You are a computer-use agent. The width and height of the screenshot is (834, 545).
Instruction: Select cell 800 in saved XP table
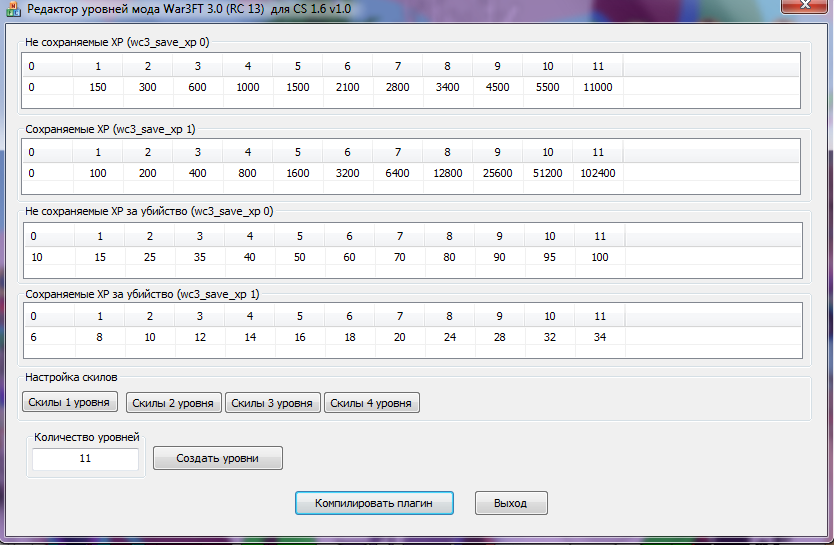pos(248,173)
